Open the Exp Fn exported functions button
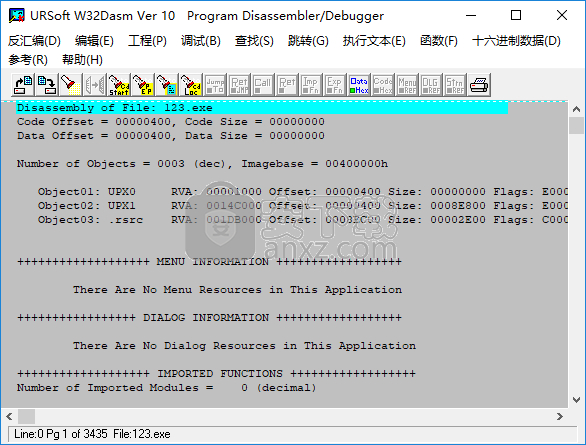Viewport: 586px width, 445px height. click(x=335, y=85)
